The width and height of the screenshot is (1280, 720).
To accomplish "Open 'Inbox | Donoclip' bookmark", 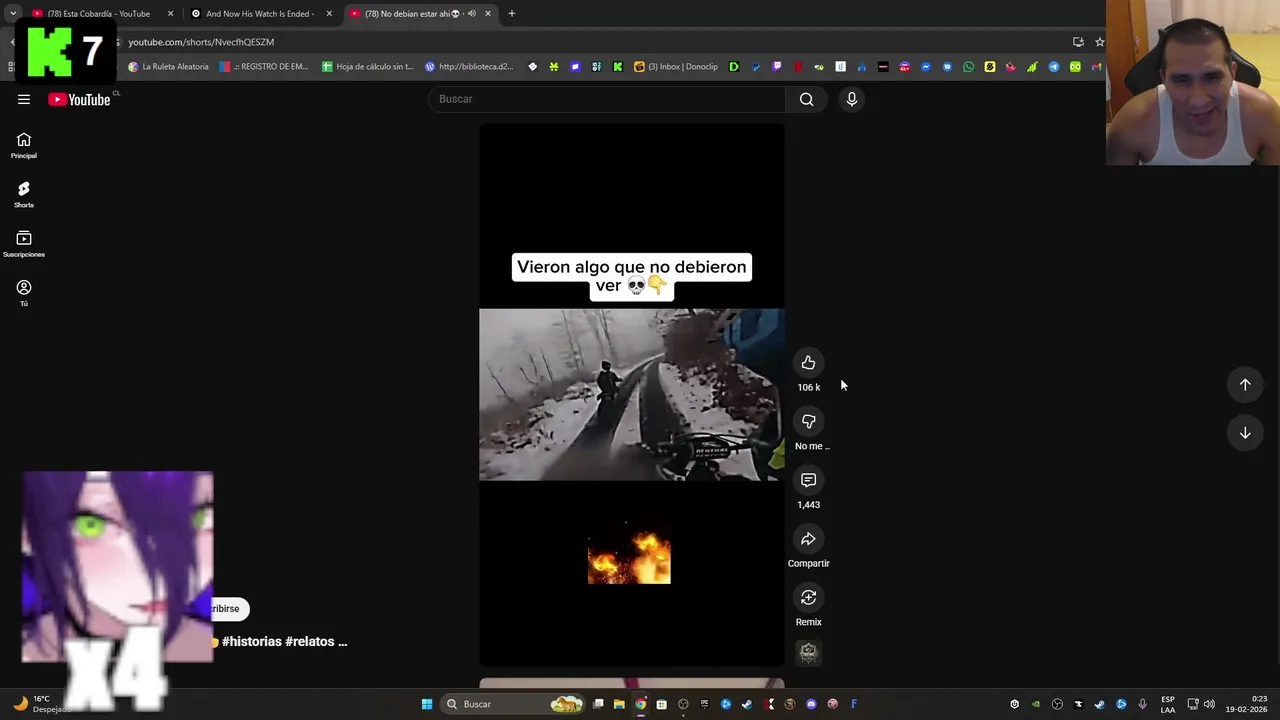I will pyautogui.click(x=676, y=67).
